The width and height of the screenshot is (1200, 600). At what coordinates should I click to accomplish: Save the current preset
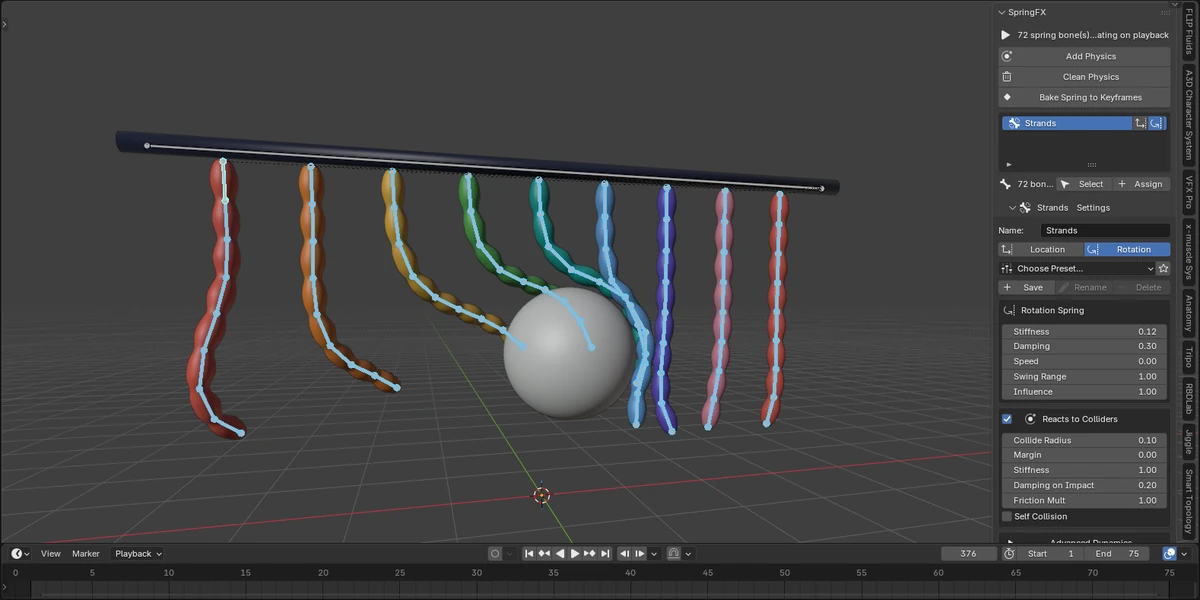pyautogui.click(x=1026, y=287)
